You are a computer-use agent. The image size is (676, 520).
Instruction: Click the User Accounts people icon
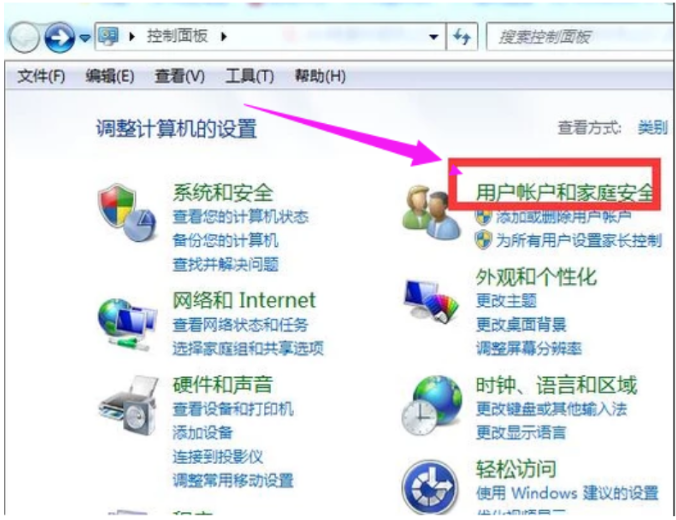coord(429,212)
